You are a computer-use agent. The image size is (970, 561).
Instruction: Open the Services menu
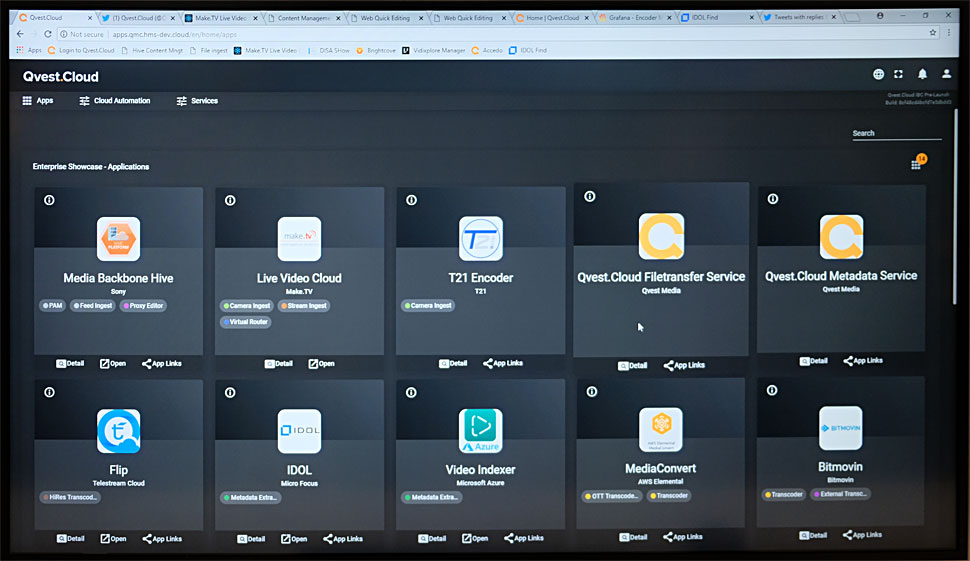(197, 101)
